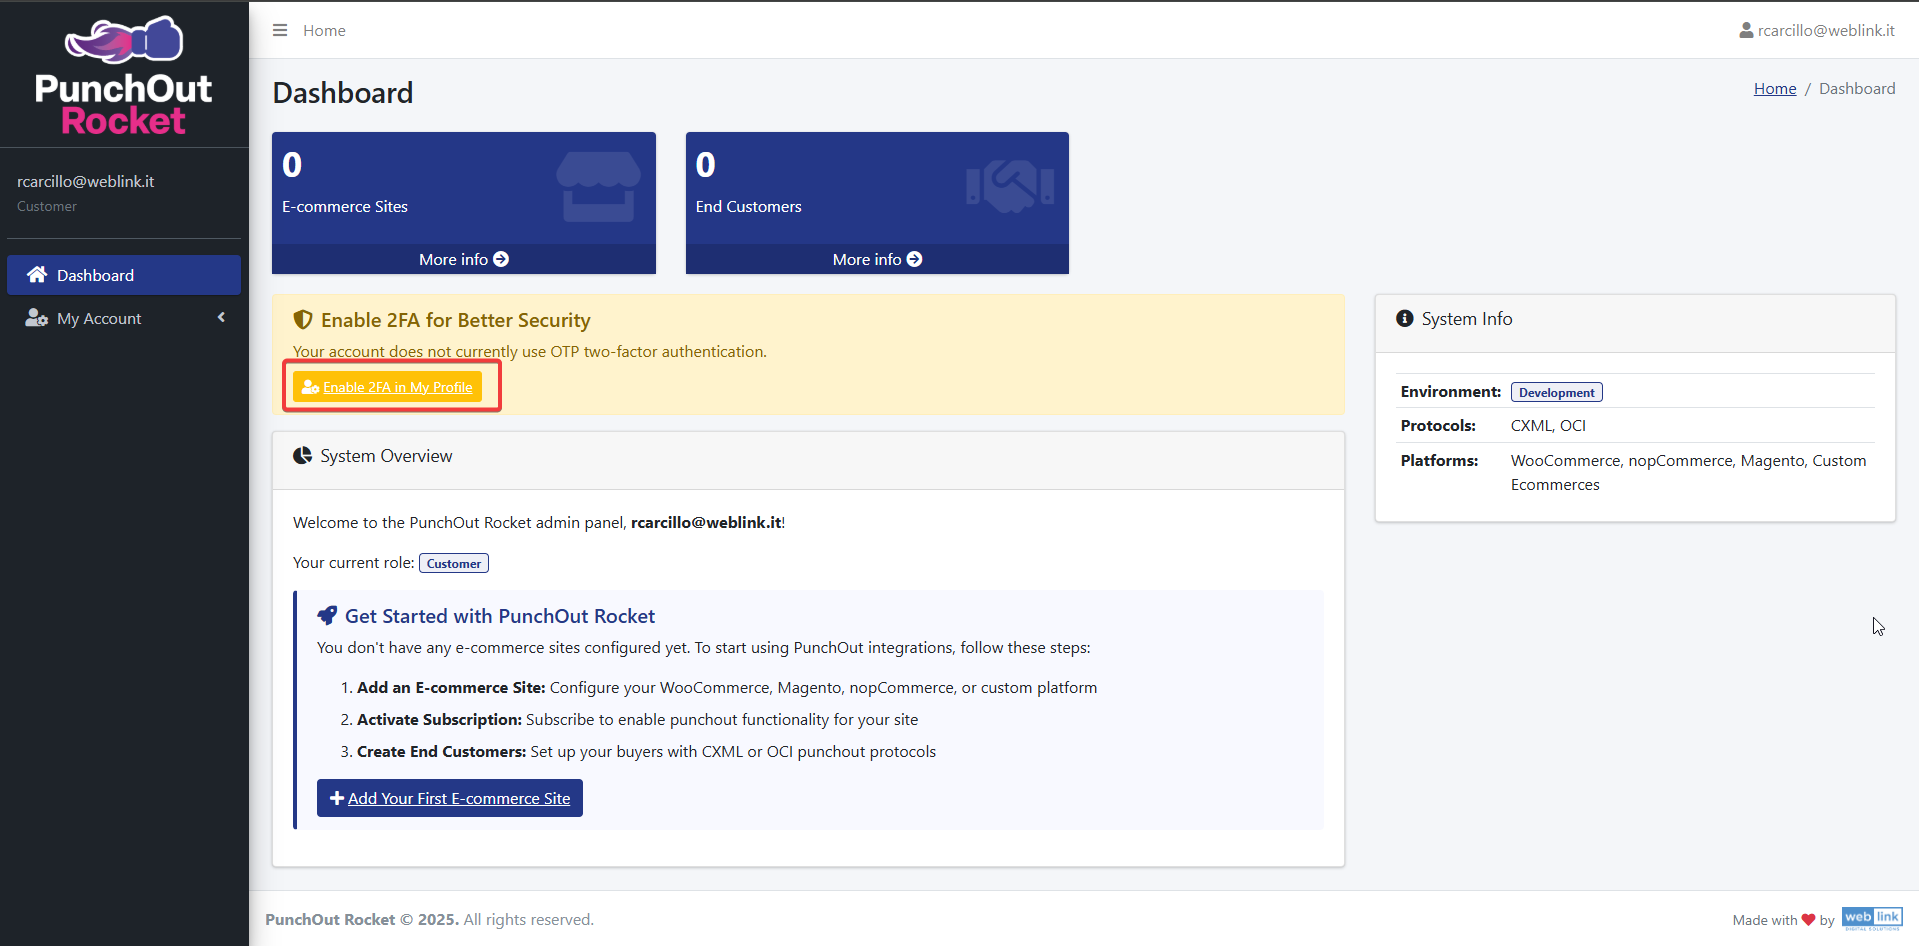Expand My Account with the chevron arrow
The width and height of the screenshot is (1919, 946).
[221, 318]
